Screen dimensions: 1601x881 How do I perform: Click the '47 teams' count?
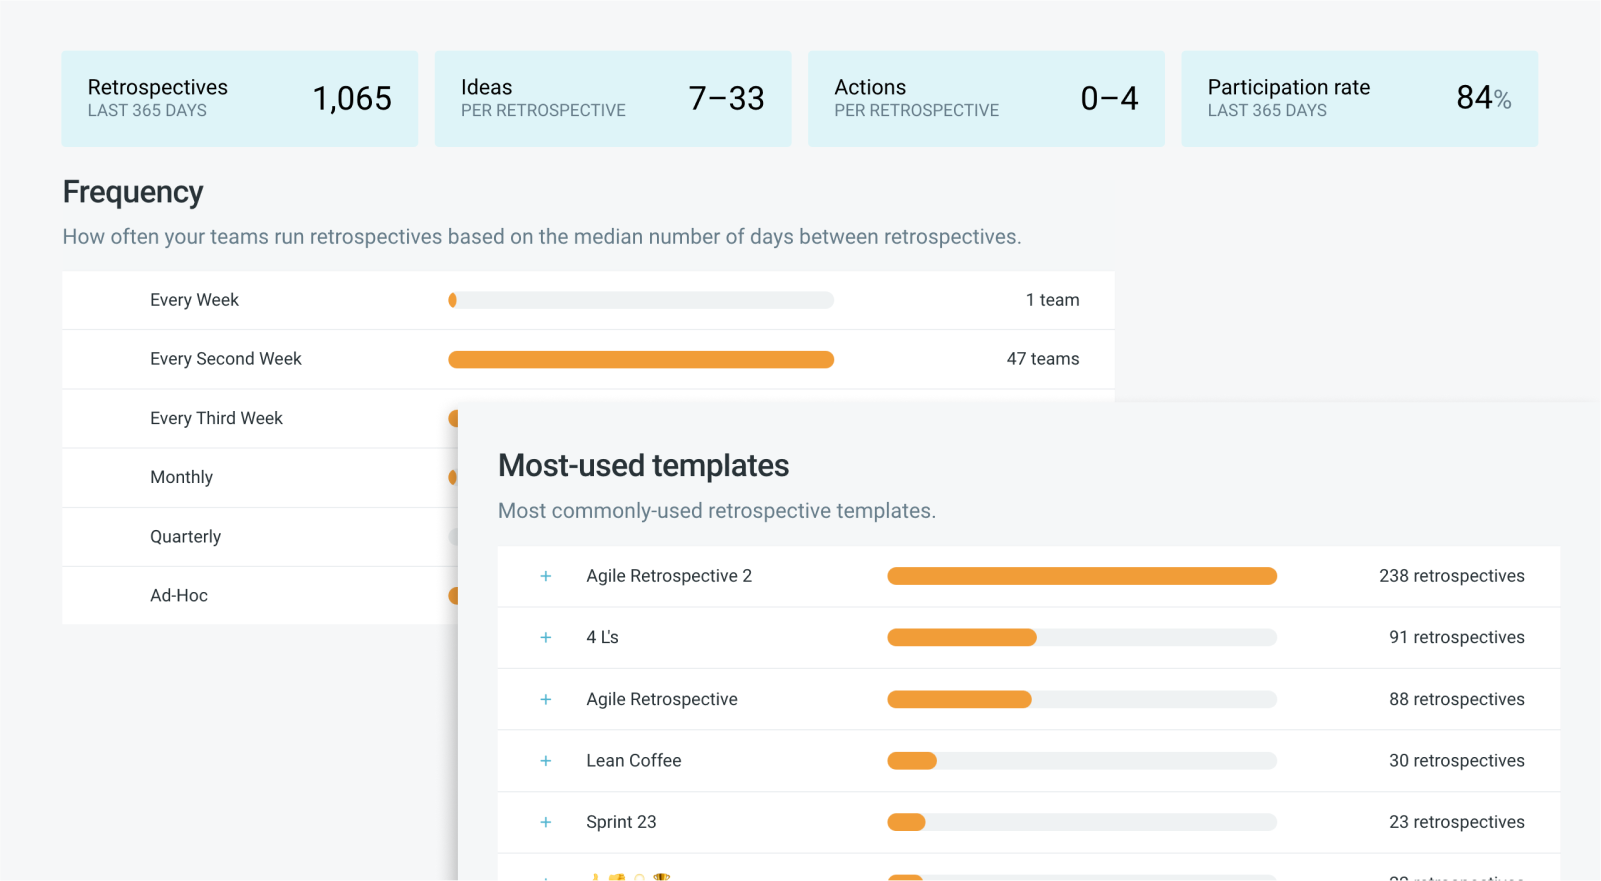1043,359
